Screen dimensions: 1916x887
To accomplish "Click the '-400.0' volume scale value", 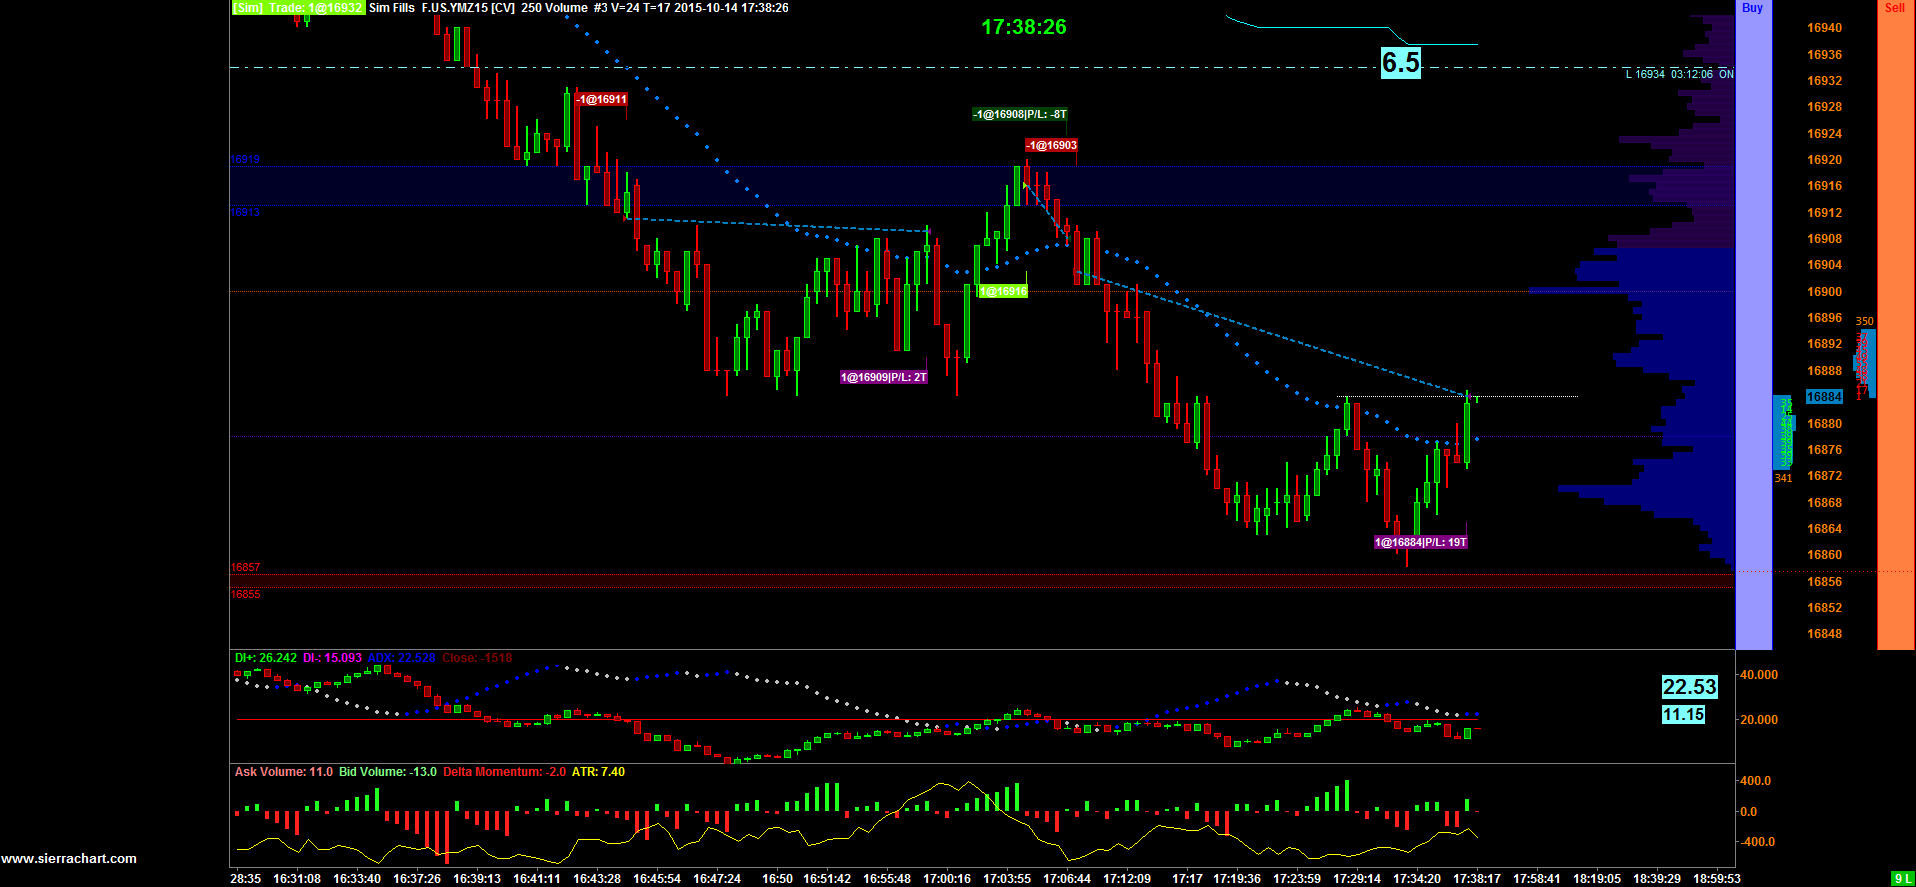I will (1757, 842).
